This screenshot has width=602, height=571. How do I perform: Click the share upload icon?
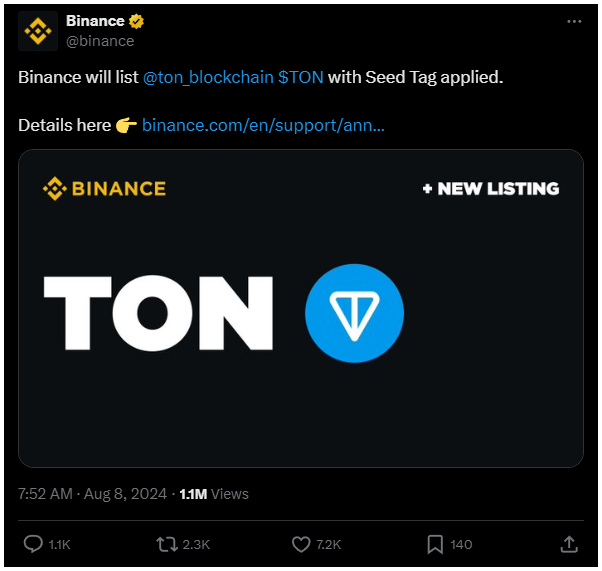click(x=569, y=544)
